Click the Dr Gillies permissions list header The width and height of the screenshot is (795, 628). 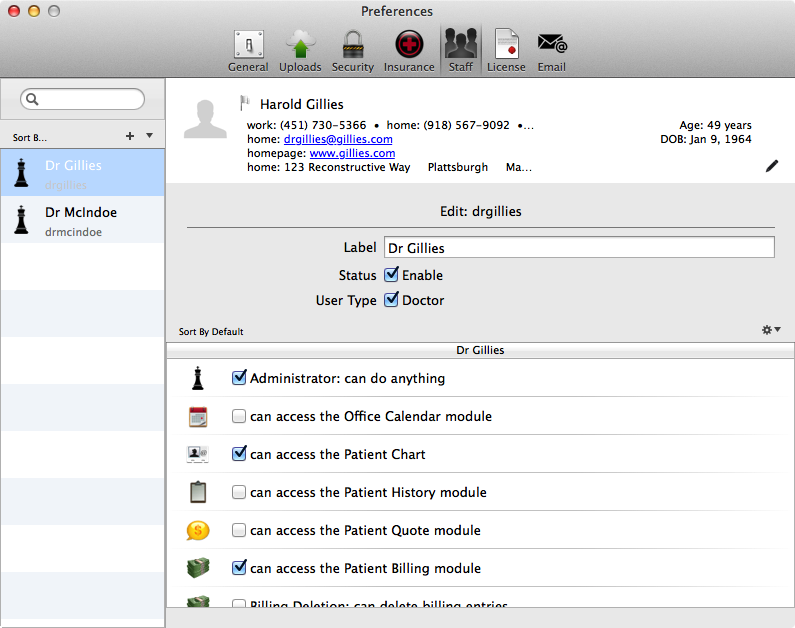pos(480,350)
